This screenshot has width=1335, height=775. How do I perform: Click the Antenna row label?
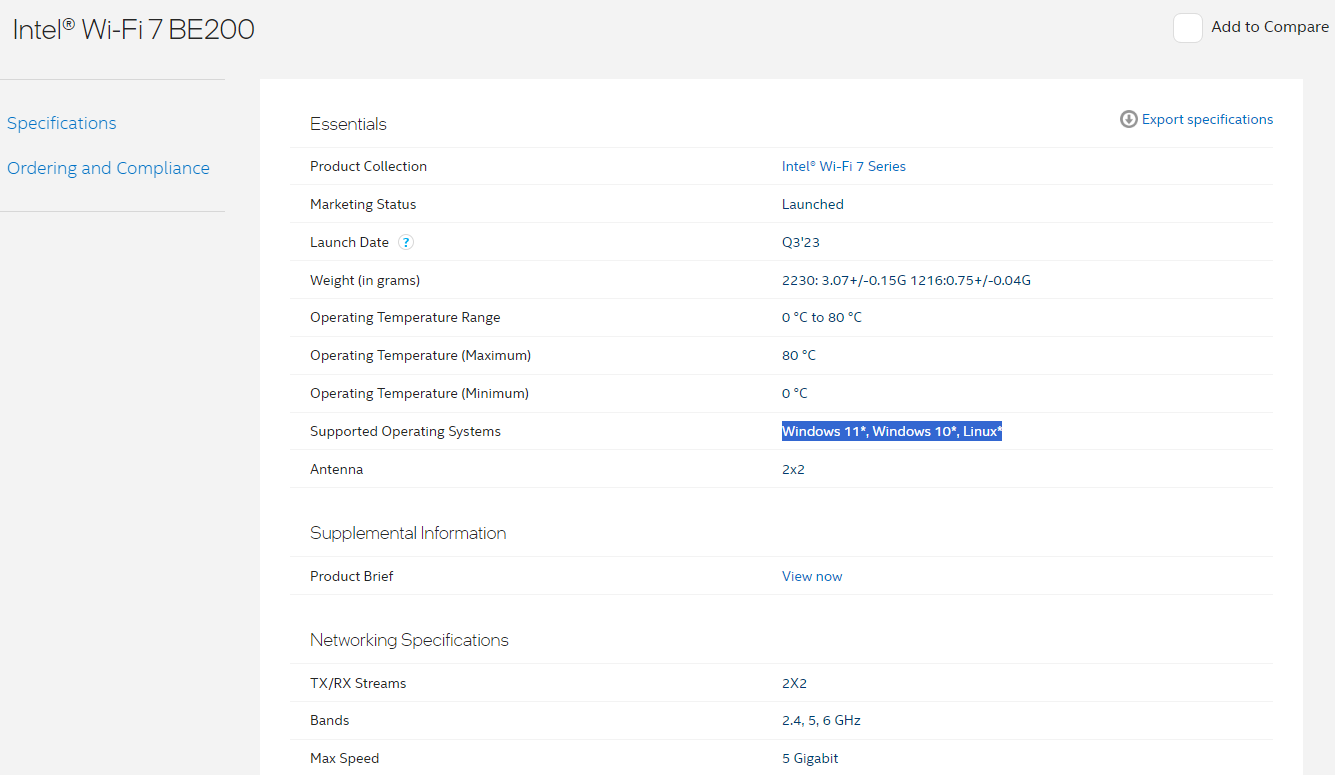[x=337, y=469]
